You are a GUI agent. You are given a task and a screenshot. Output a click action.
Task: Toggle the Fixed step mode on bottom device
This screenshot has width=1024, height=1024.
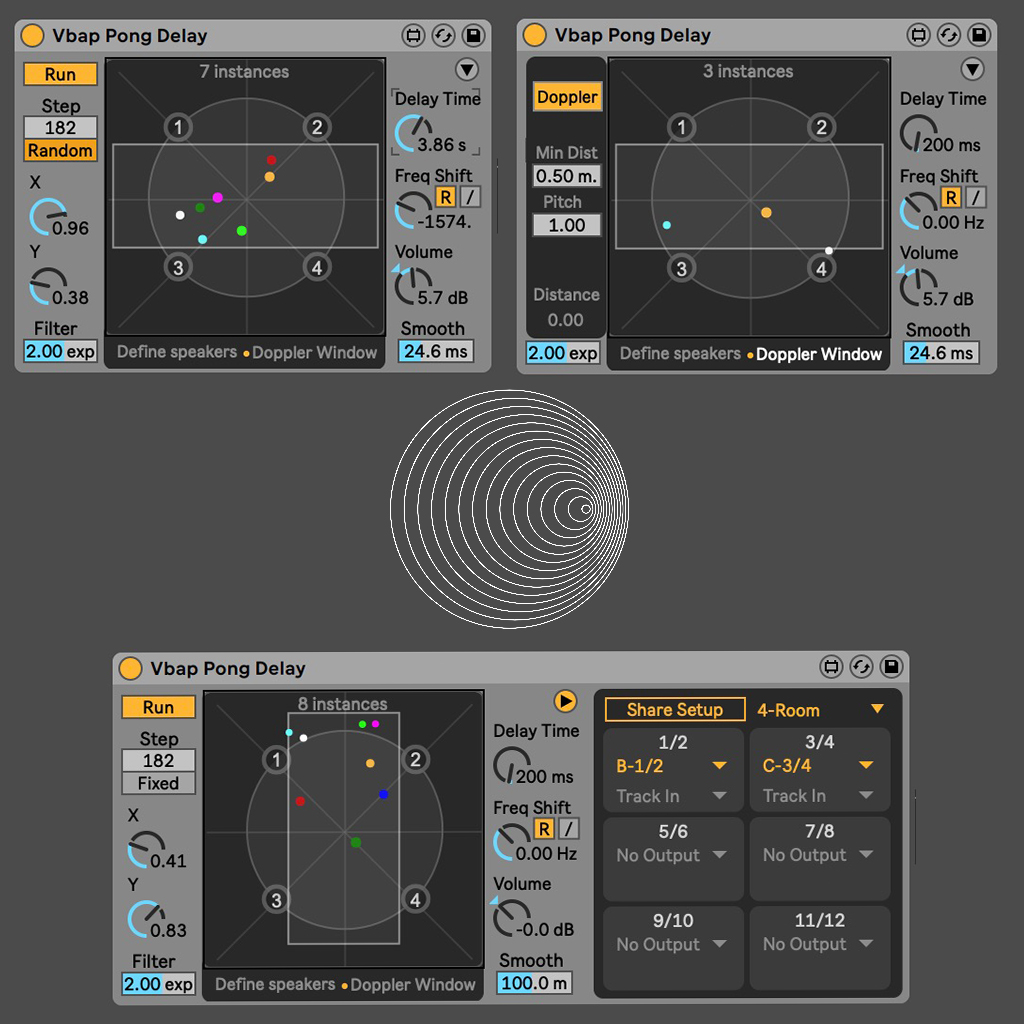158,783
